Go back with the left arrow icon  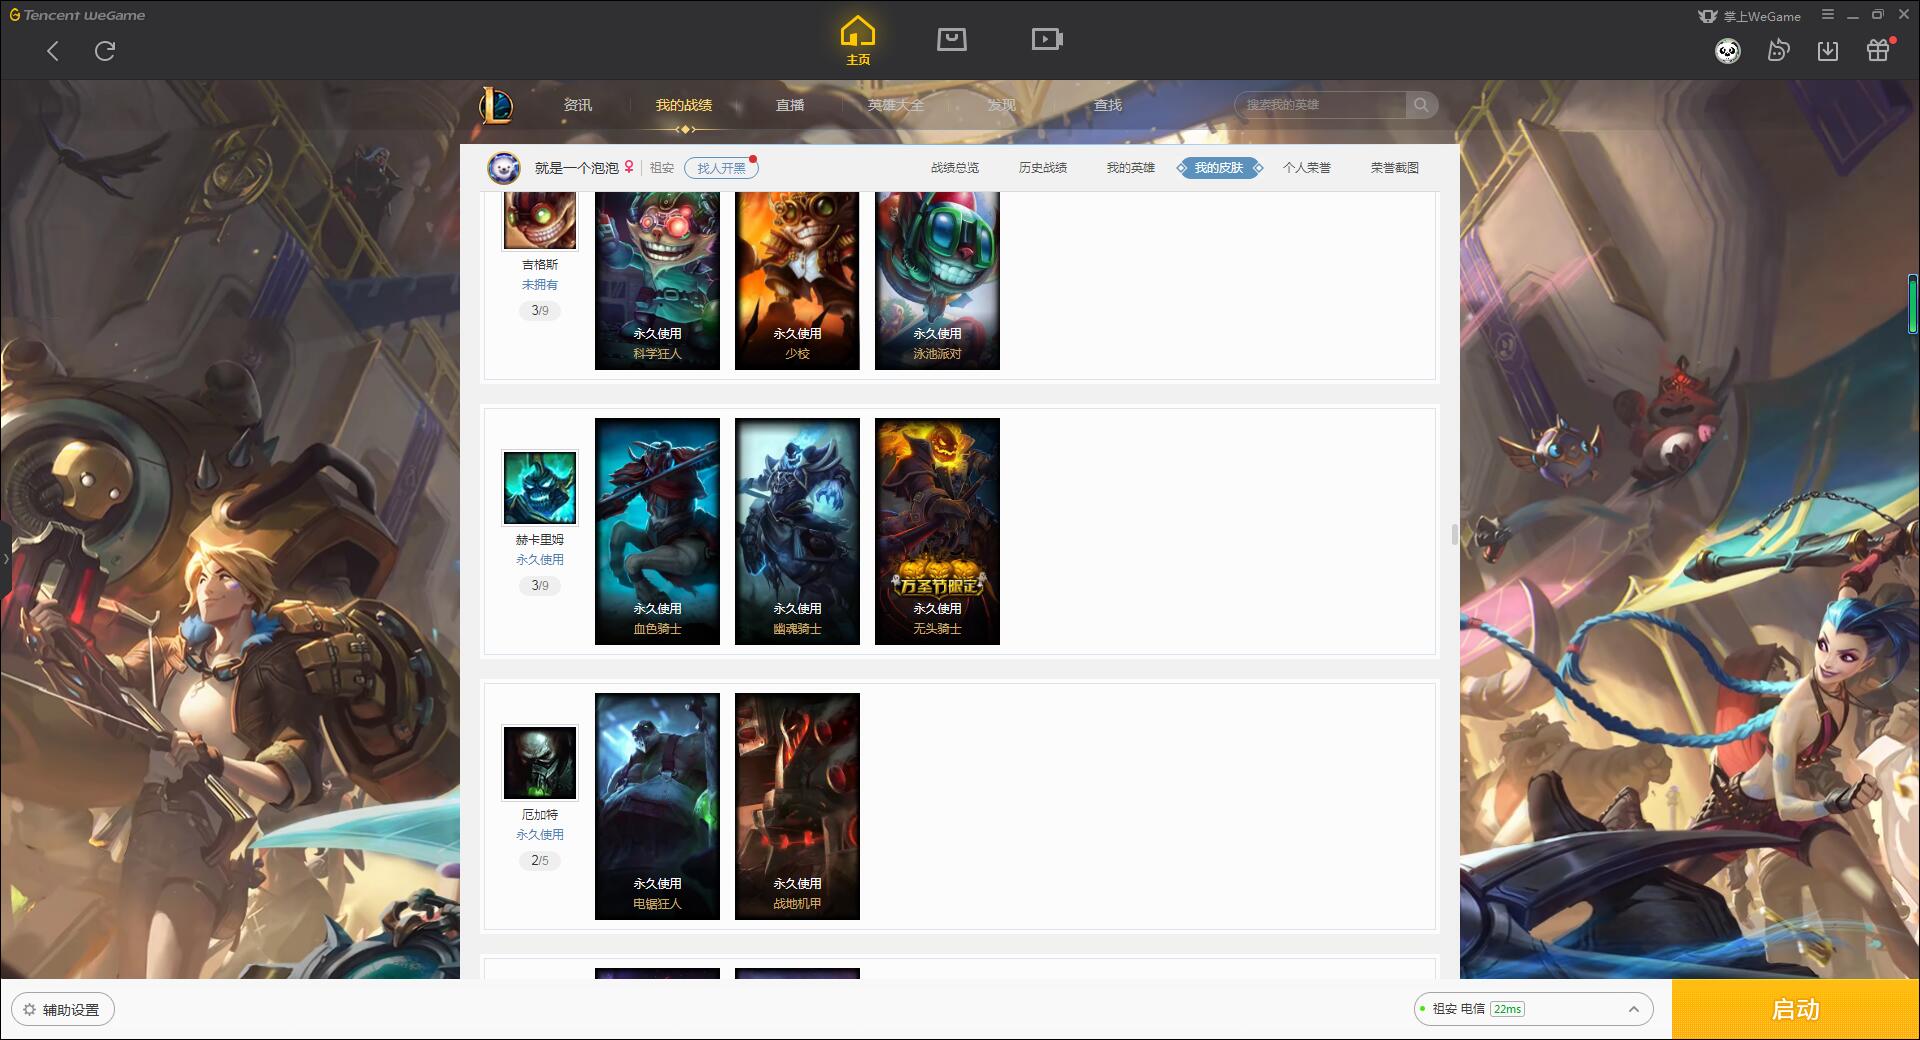(x=53, y=51)
